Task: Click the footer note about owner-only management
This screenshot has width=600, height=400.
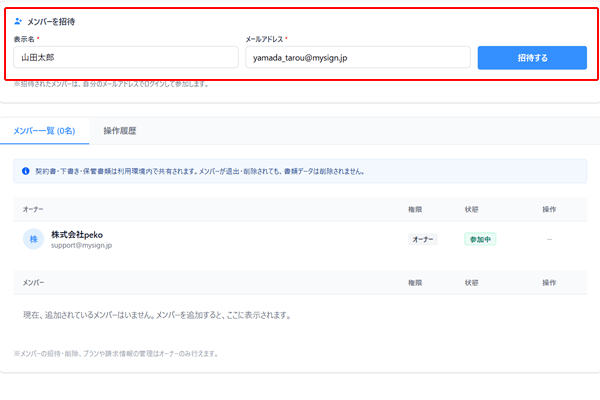Action: [116, 354]
